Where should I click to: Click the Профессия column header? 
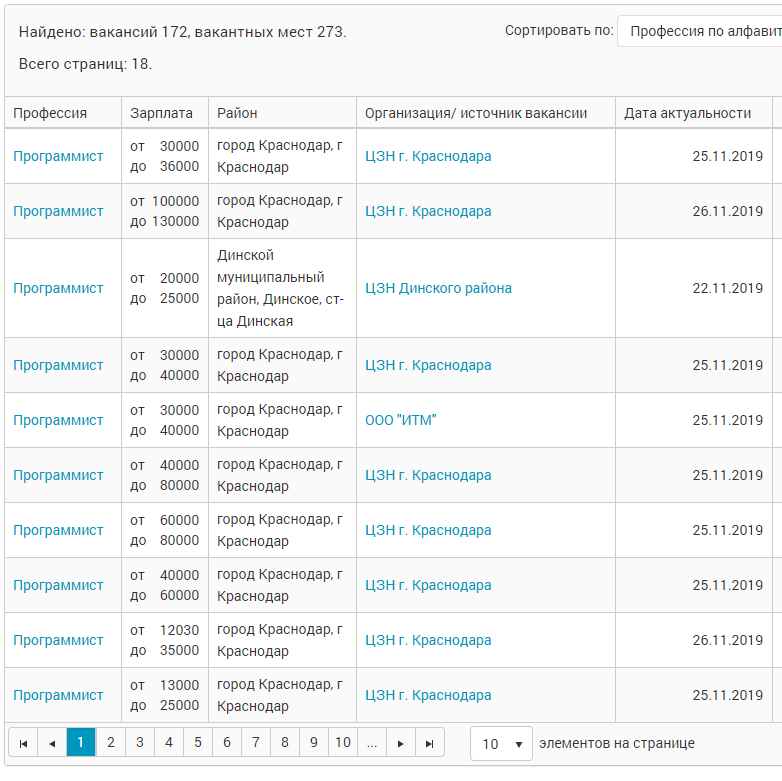pyautogui.click(x=50, y=113)
